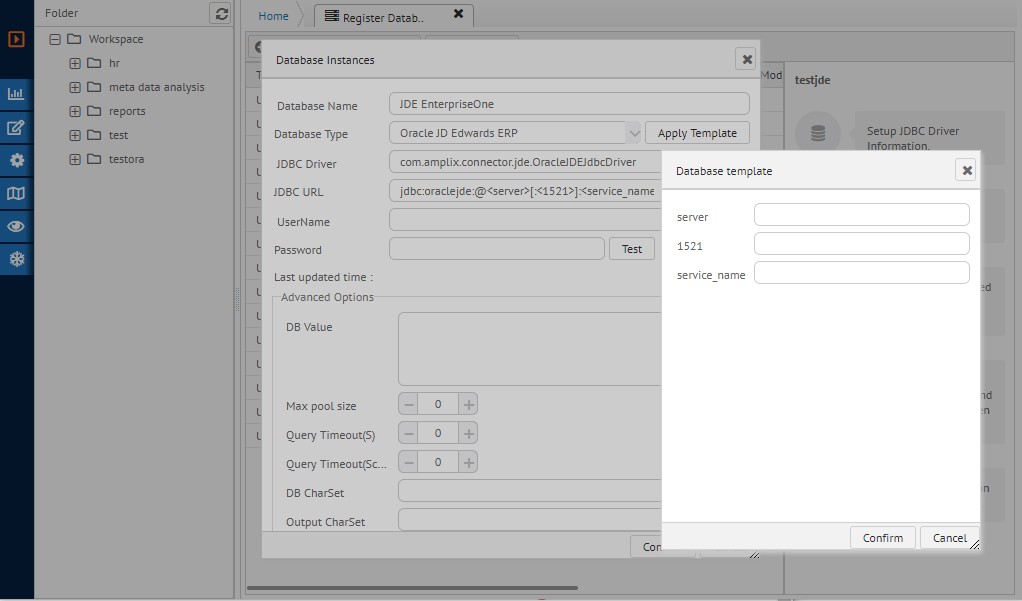1022x601 pixels.
Task: Select the reports folder in tree
Action: [127, 111]
